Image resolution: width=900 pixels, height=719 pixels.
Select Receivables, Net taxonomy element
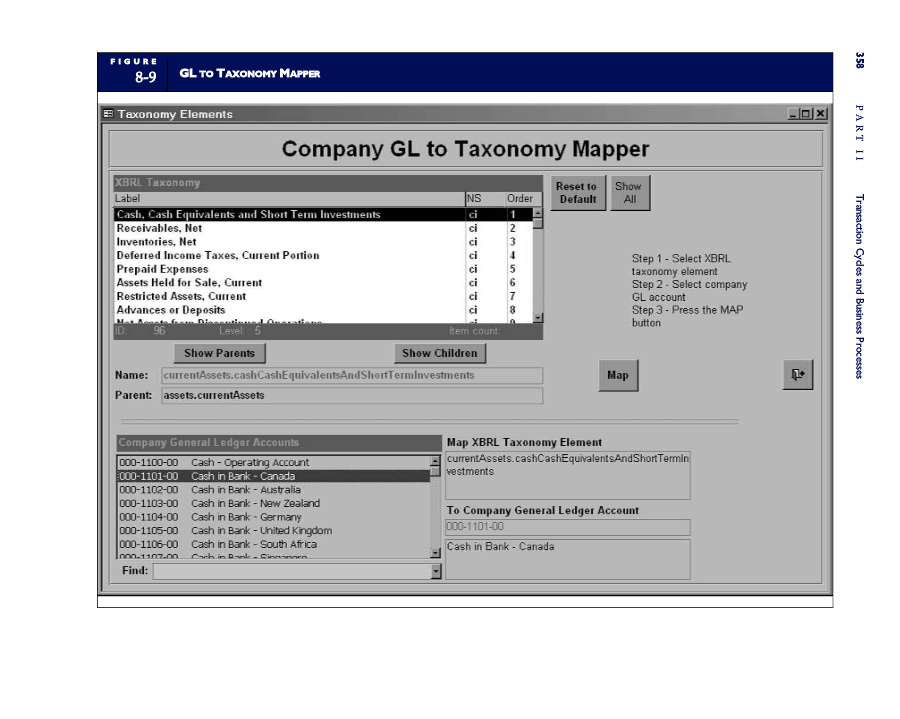tap(159, 228)
